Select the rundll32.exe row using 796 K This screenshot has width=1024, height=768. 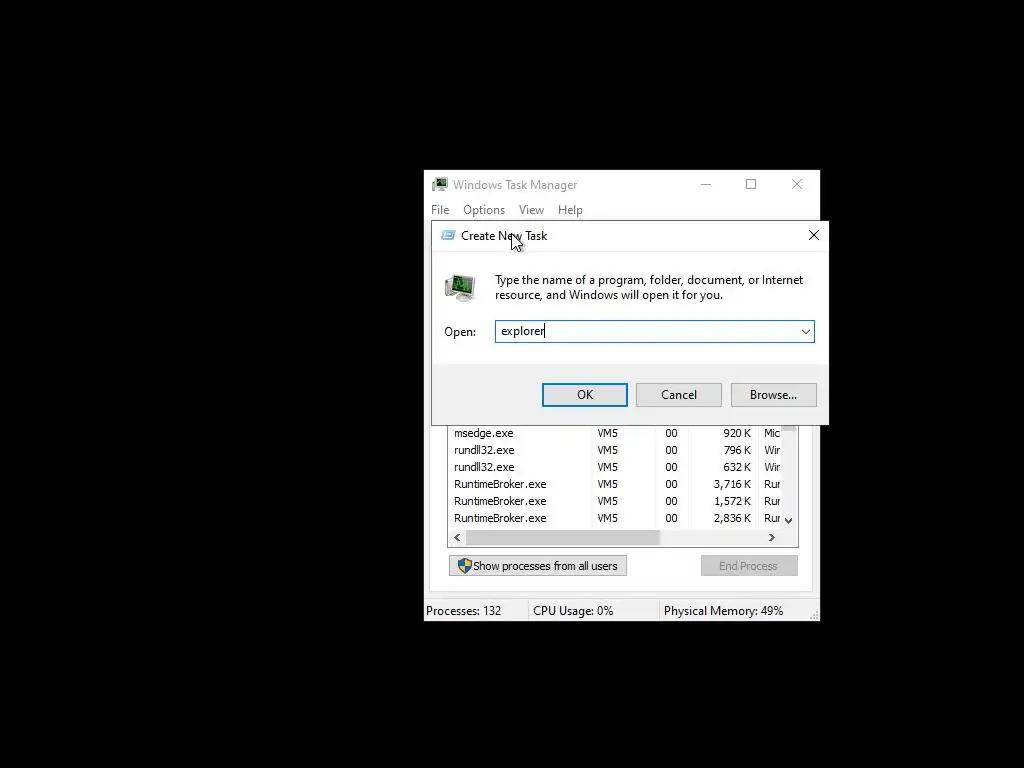click(614, 450)
